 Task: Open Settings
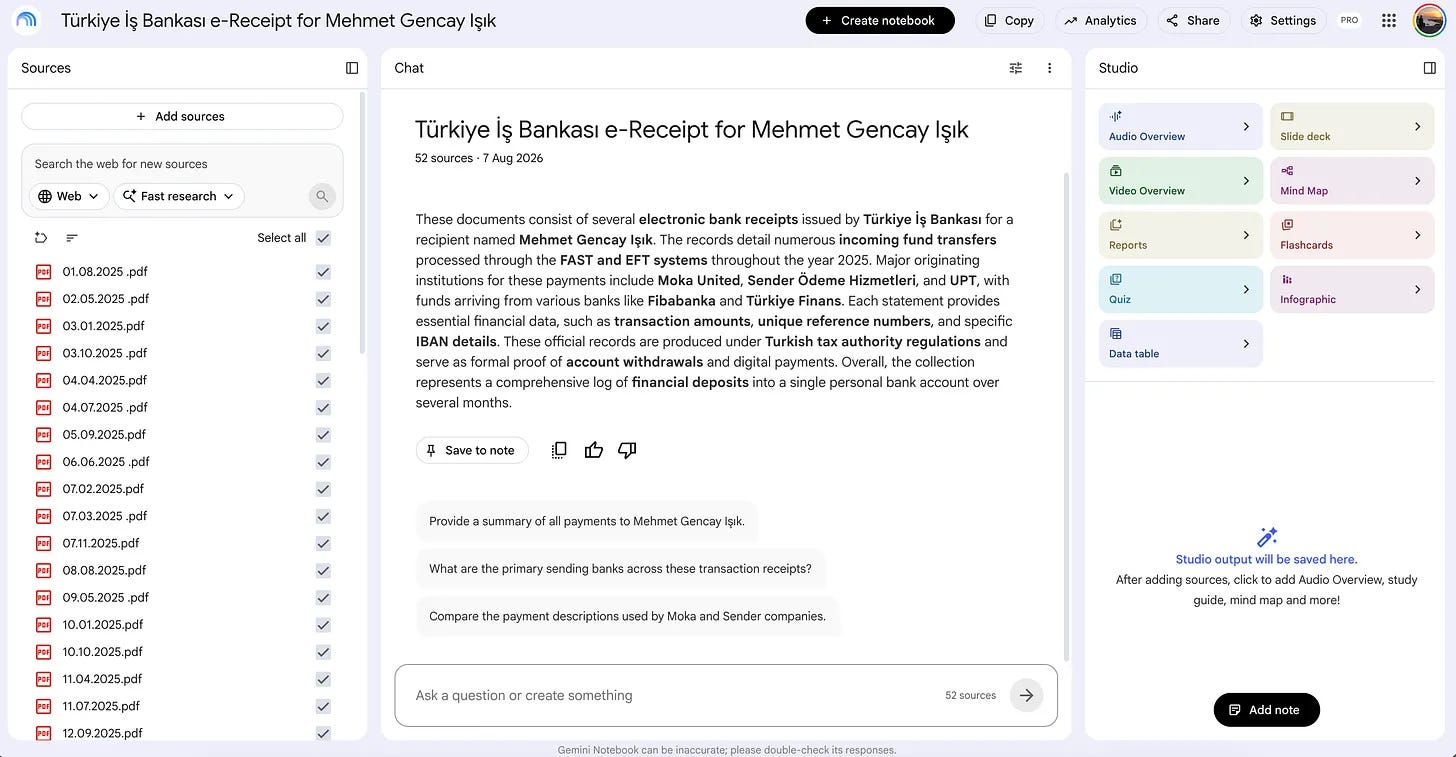[1284, 21]
